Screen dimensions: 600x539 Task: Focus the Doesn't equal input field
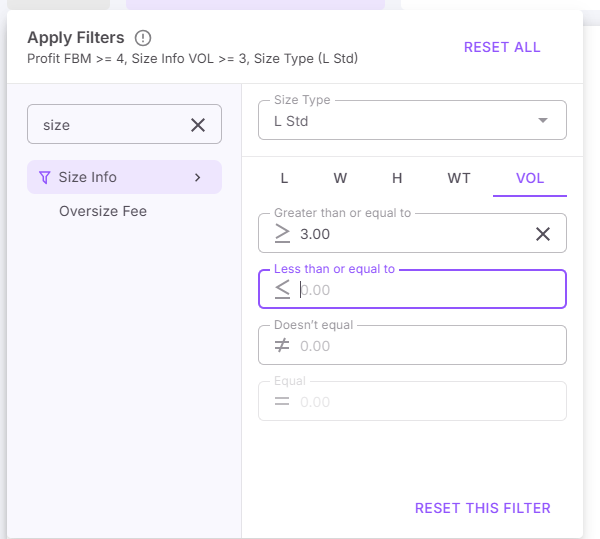click(x=425, y=346)
